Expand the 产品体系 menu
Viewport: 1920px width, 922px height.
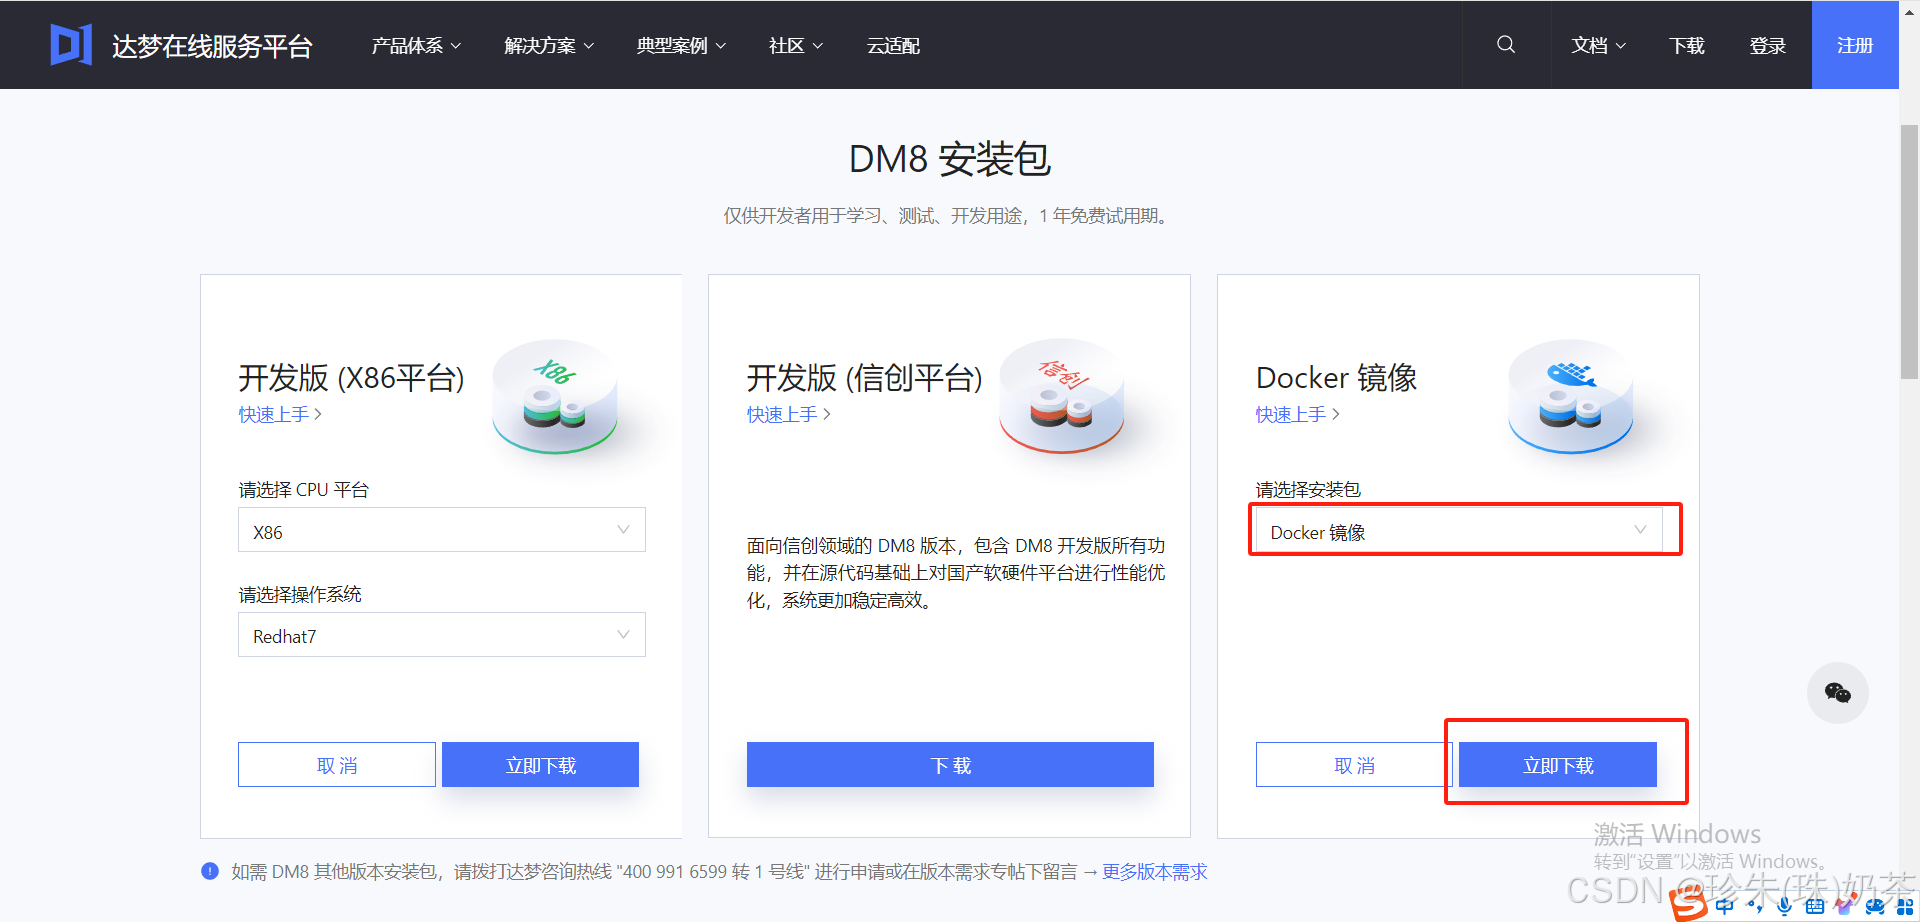(x=416, y=46)
